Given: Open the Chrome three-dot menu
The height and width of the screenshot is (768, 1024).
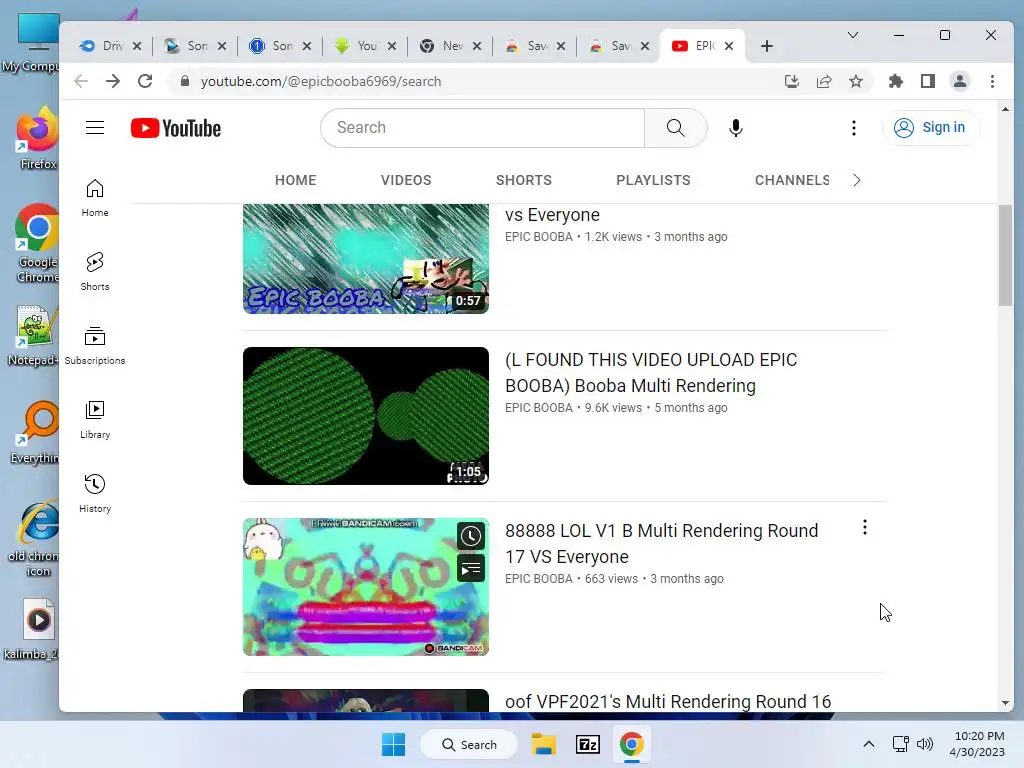Looking at the screenshot, I should pyautogui.click(x=992, y=81).
